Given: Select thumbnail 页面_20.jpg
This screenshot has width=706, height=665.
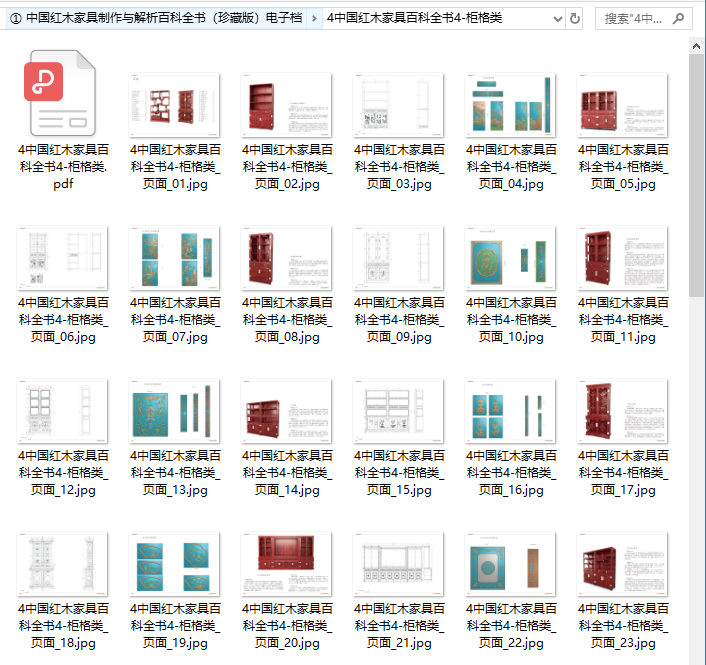Looking at the screenshot, I should [x=286, y=565].
